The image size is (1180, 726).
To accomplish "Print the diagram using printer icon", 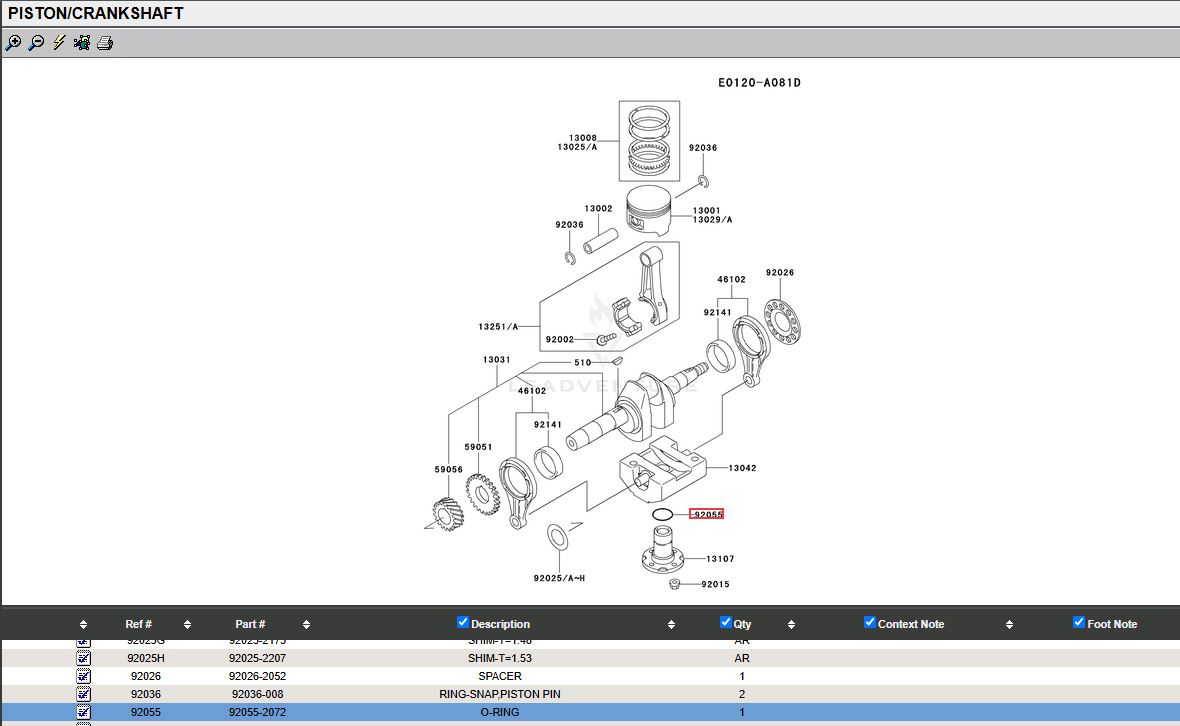I will [x=105, y=43].
